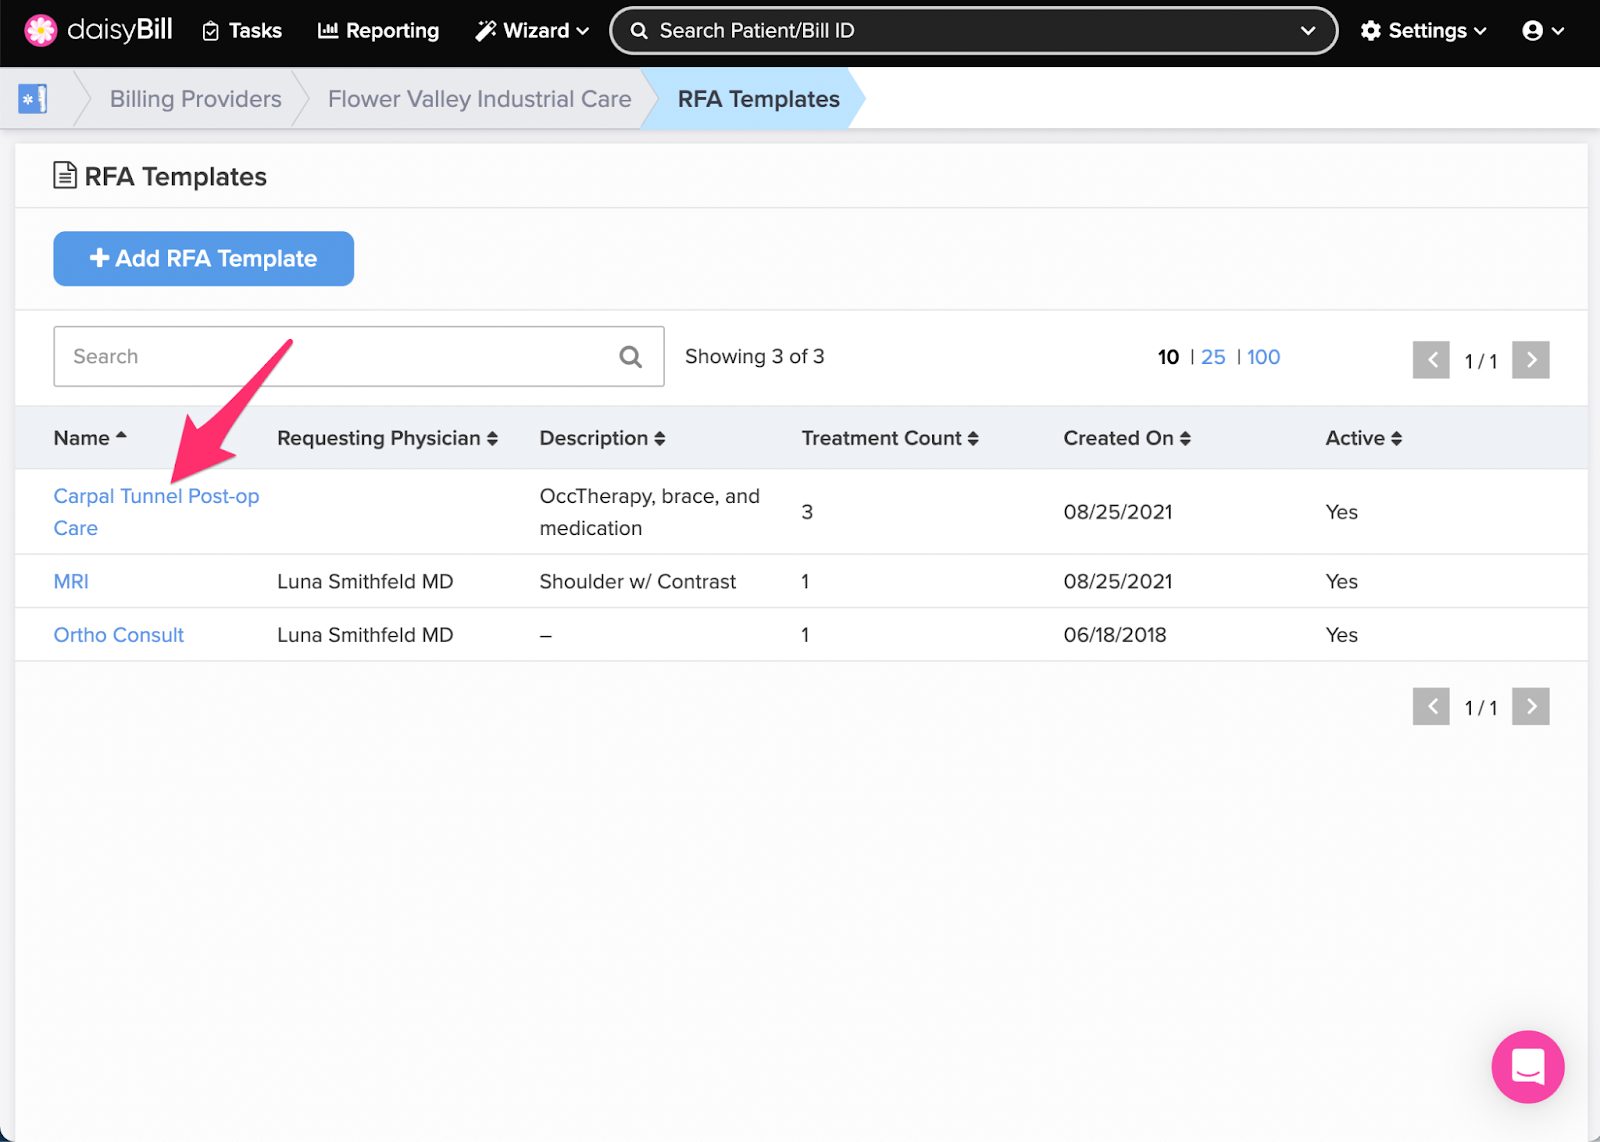The image size is (1600, 1142).
Task: Open the Tasks page
Action: (x=242, y=31)
